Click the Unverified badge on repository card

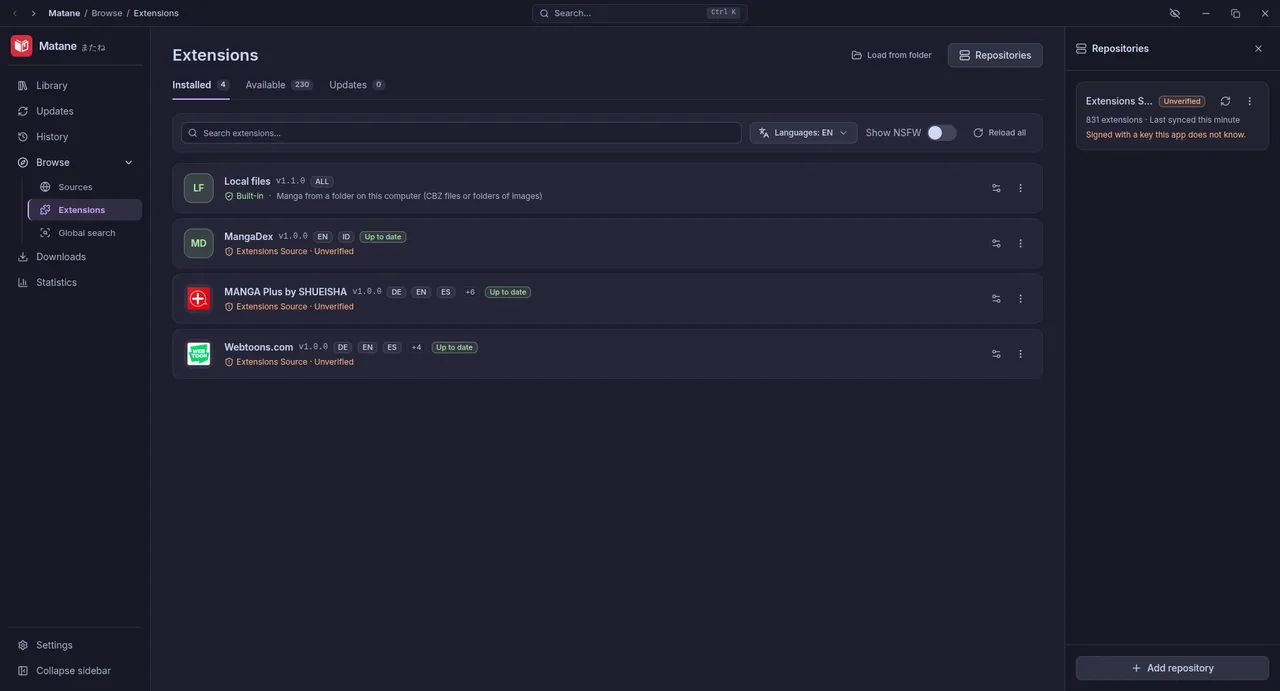[x=1182, y=101]
